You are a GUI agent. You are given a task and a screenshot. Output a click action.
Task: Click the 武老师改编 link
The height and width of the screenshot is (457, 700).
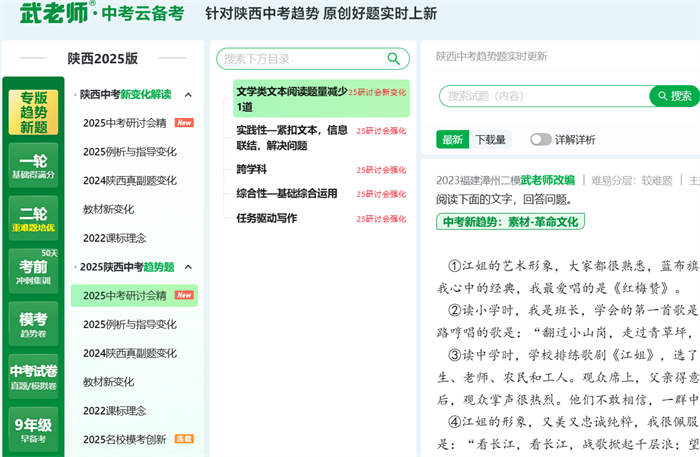pyautogui.click(x=547, y=181)
